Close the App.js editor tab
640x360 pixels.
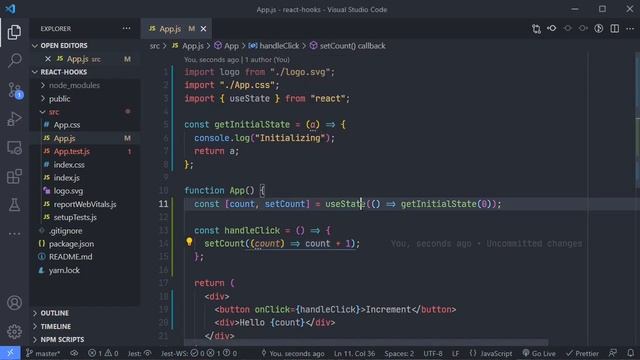click(203, 29)
